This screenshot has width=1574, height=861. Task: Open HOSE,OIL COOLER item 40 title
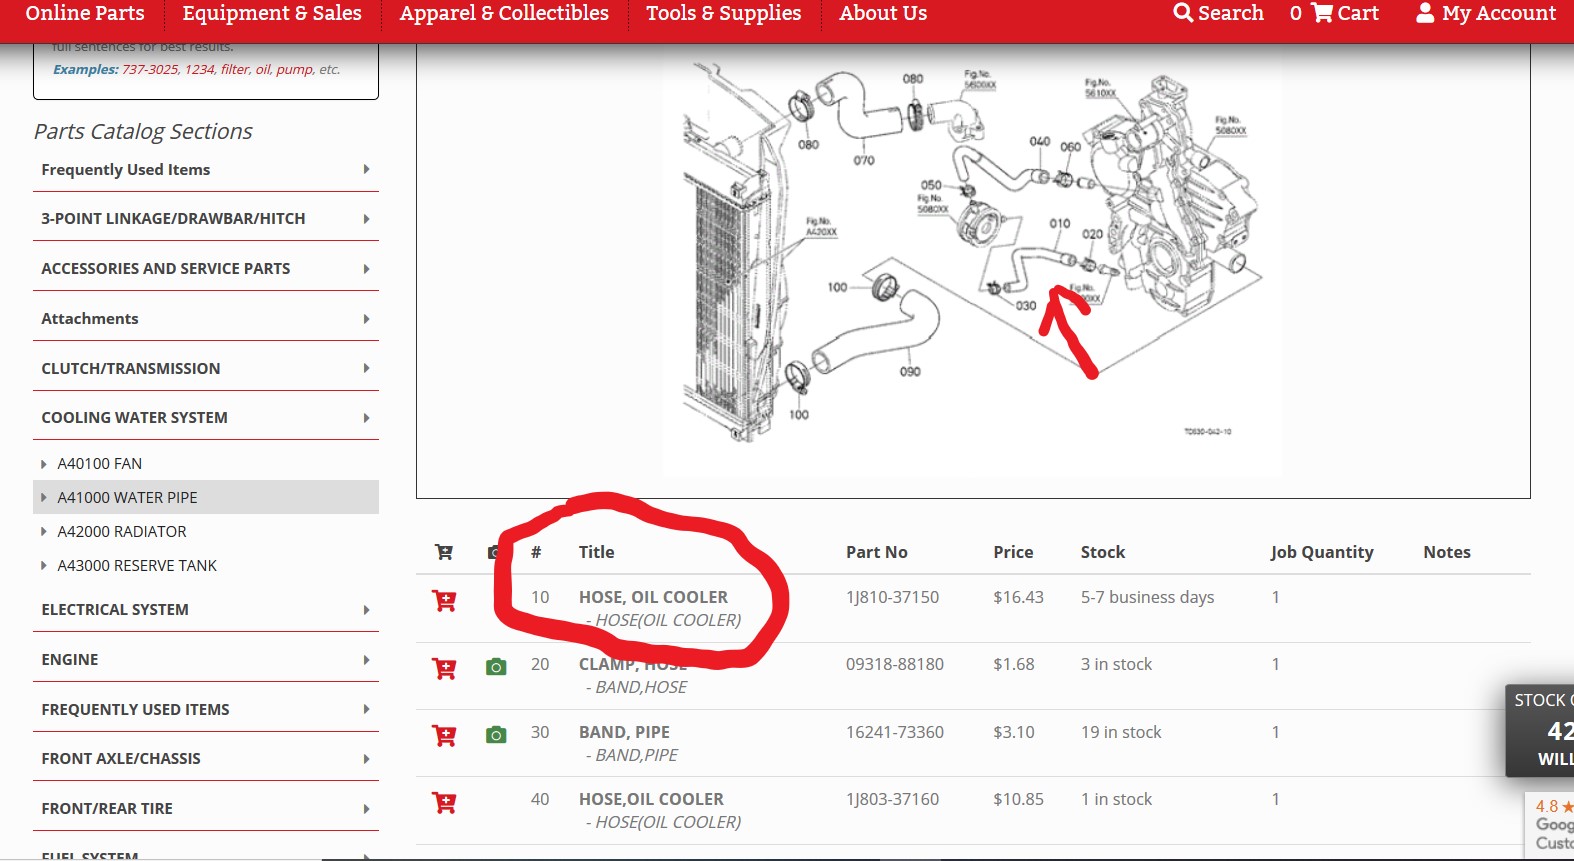(x=651, y=799)
